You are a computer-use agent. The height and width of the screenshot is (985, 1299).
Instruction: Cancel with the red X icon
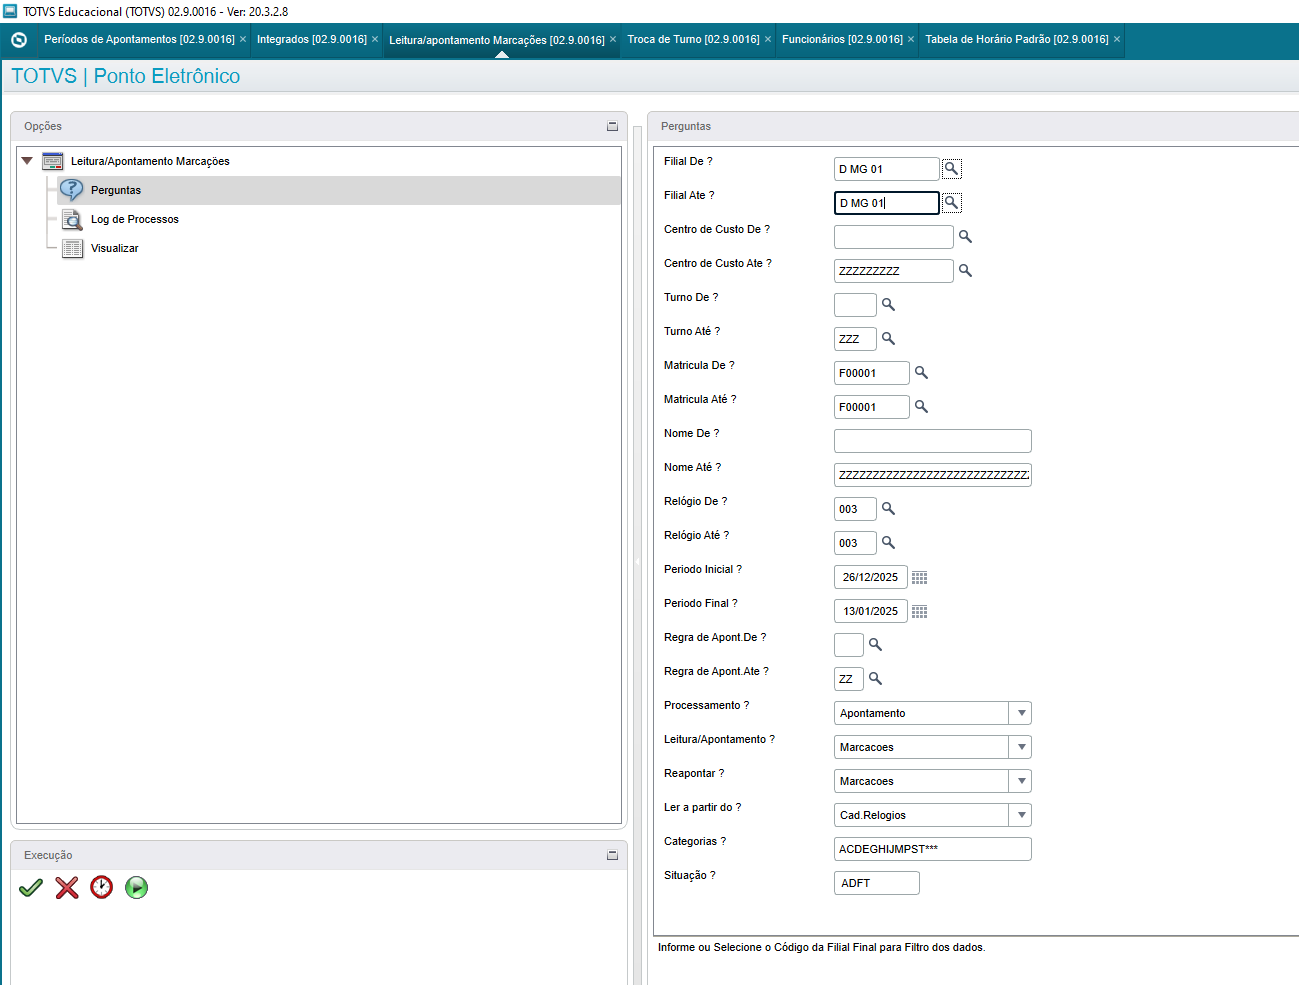(x=67, y=888)
